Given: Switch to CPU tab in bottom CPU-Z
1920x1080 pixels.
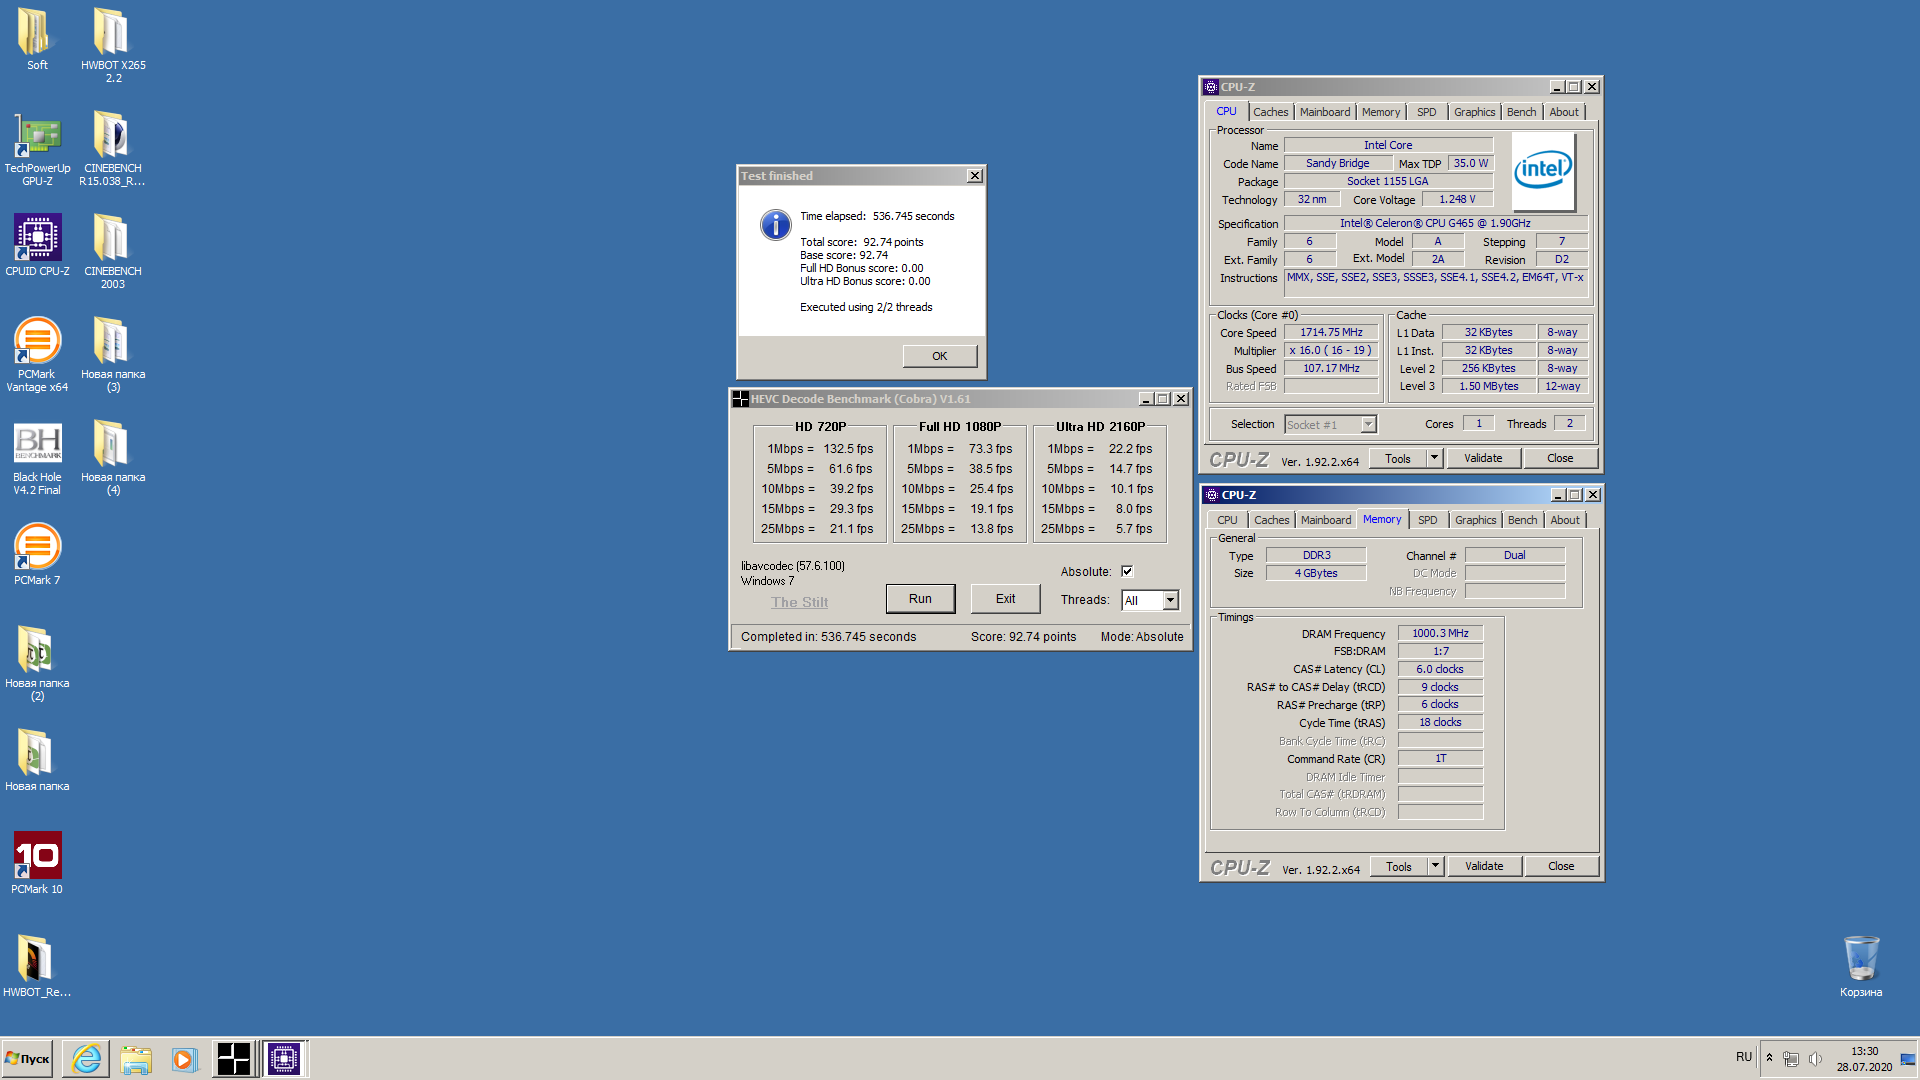Looking at the screenshot, I should (x=1227, y=520).
